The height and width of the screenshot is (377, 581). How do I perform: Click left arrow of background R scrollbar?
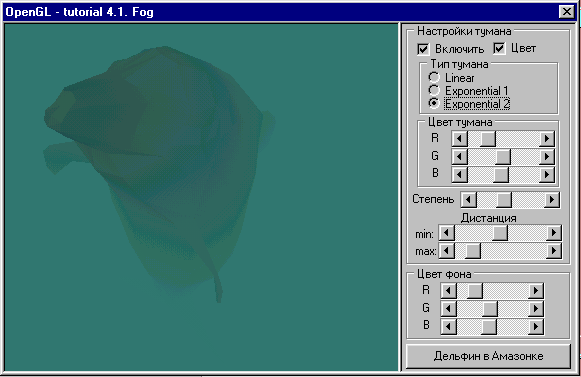(x=449, y=291)
